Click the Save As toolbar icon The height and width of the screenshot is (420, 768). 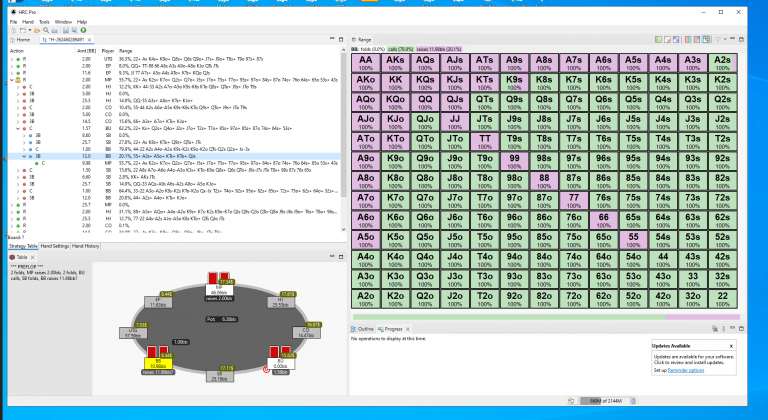(x=74, y=30)
